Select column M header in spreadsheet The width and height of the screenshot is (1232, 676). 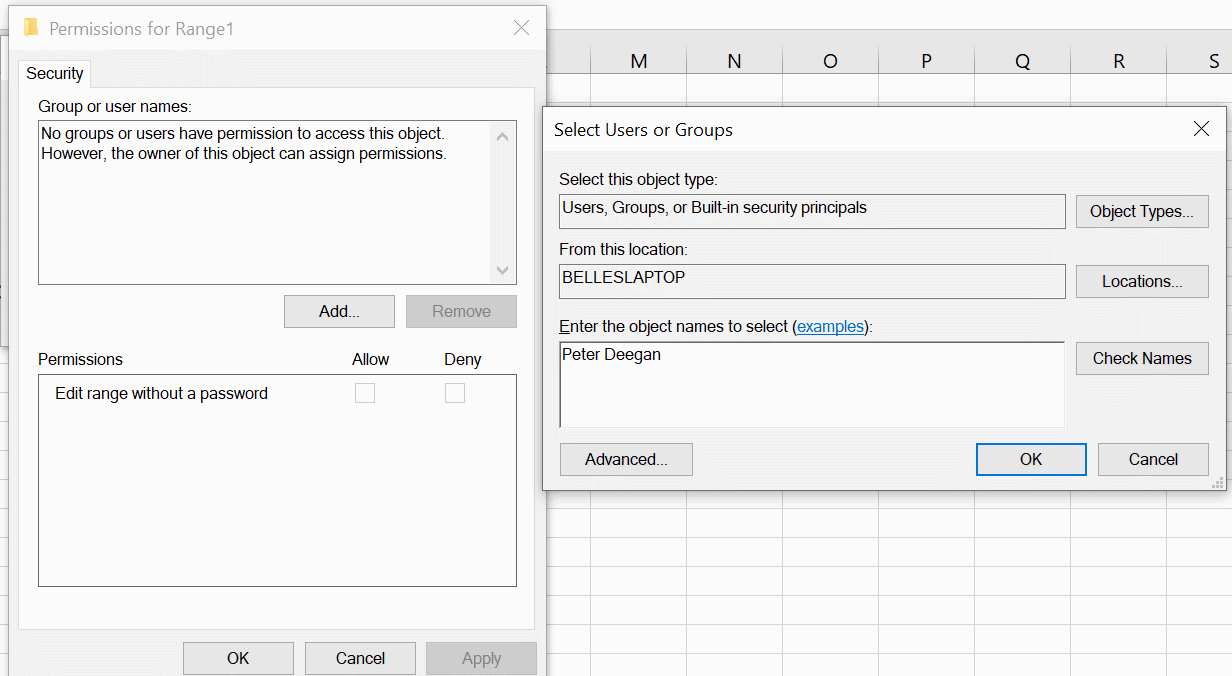(x=638, y=62)
